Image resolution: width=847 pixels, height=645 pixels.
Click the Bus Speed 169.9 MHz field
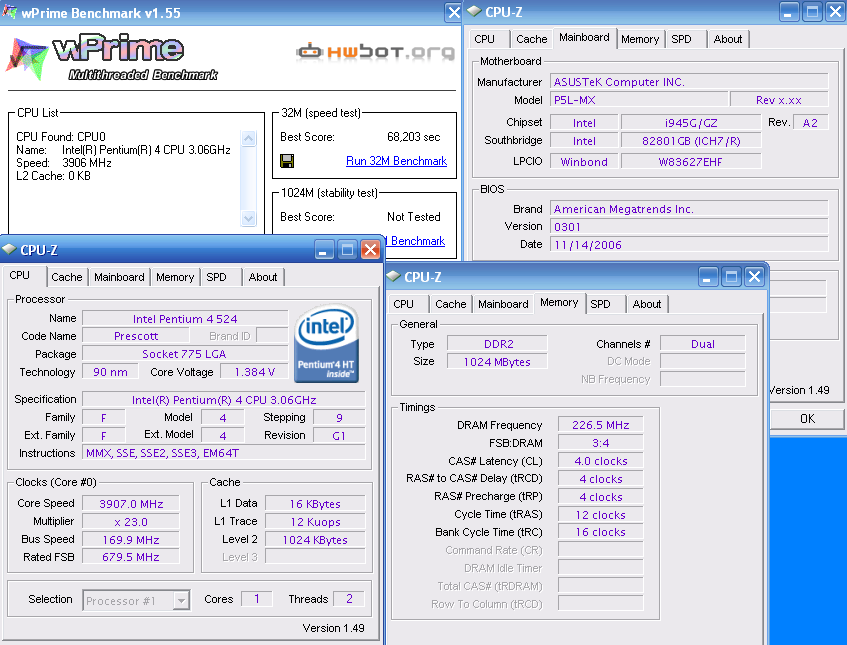(x=131, y=540)
